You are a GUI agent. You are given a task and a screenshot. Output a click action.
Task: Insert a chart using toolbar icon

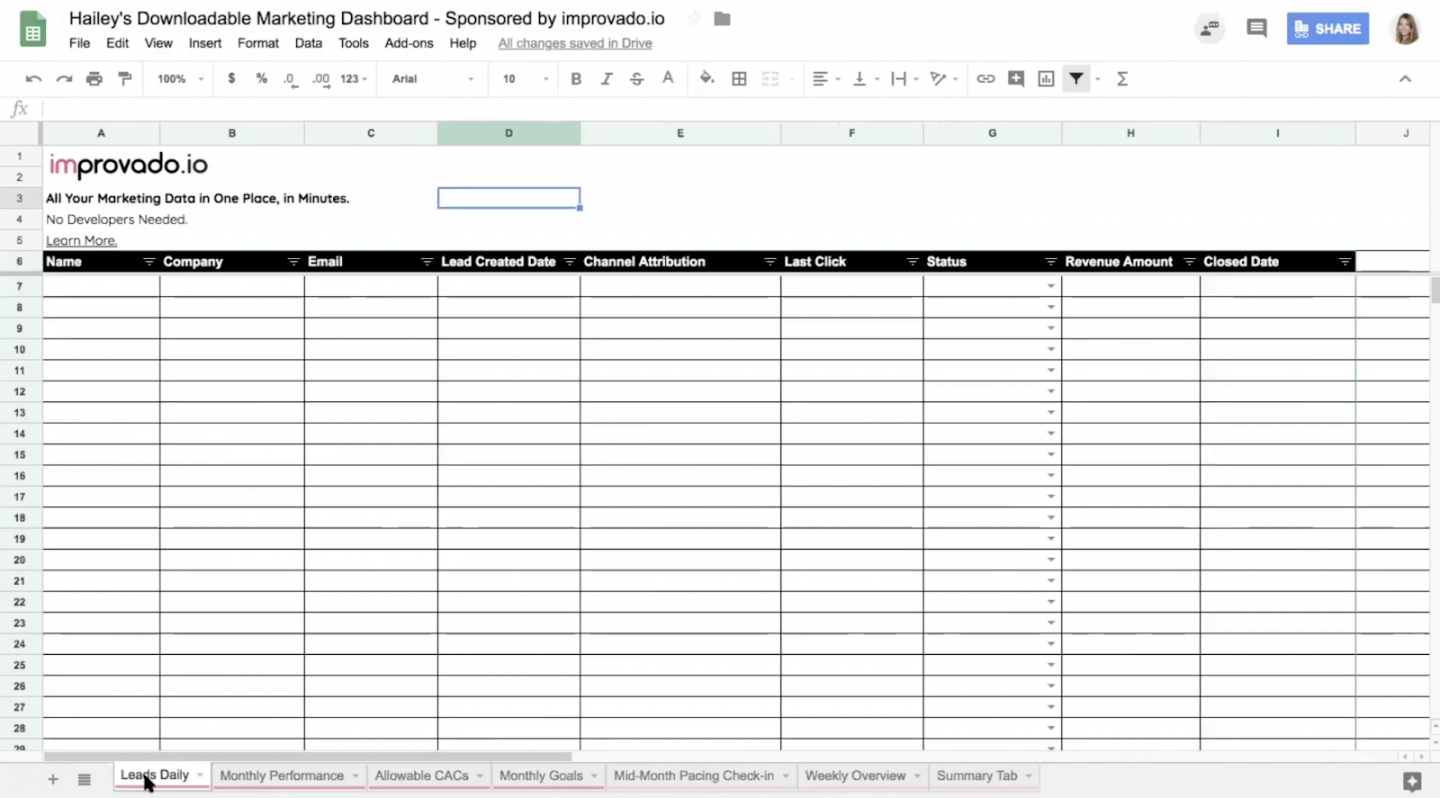point(1046,79)
